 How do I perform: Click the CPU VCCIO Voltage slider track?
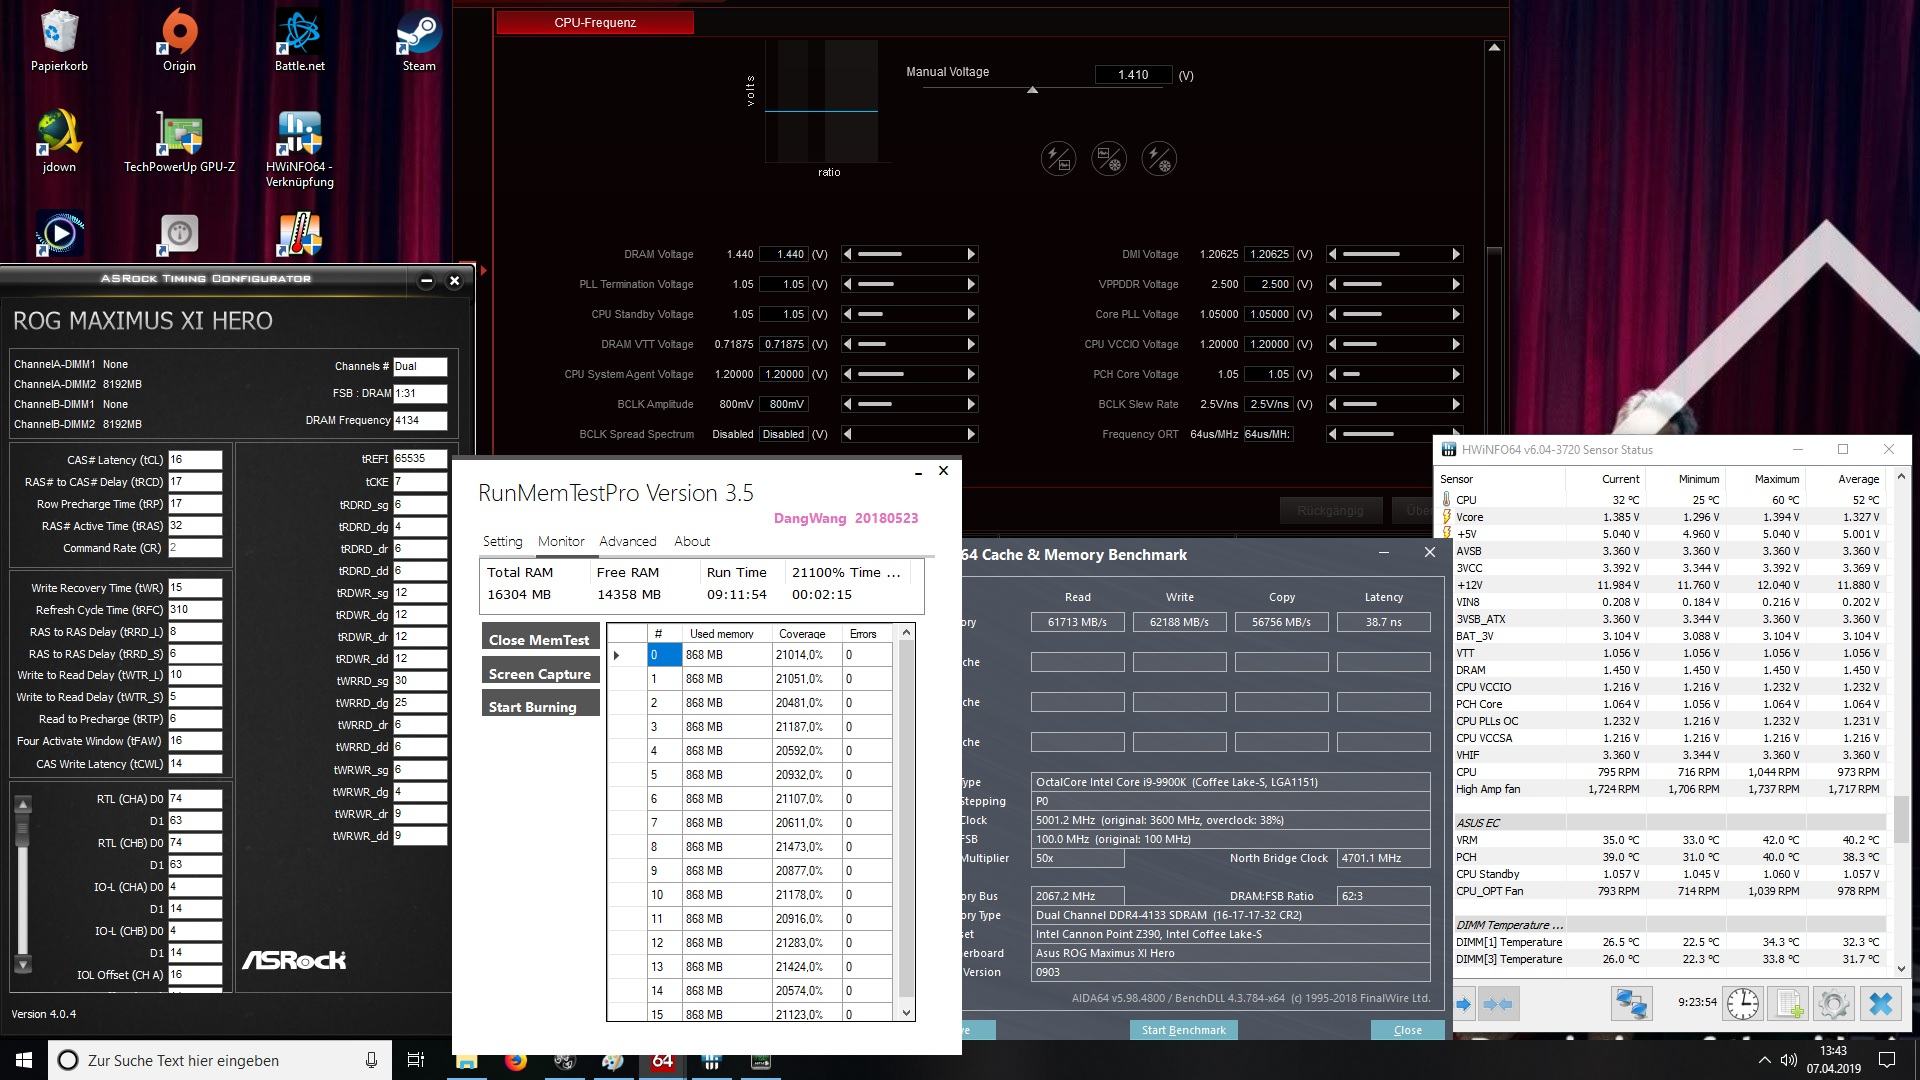[x=1396, y=344]
